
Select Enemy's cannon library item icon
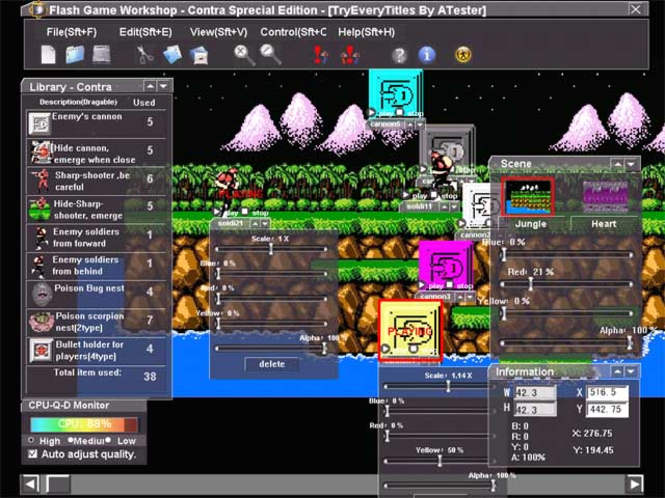(39, 123)
